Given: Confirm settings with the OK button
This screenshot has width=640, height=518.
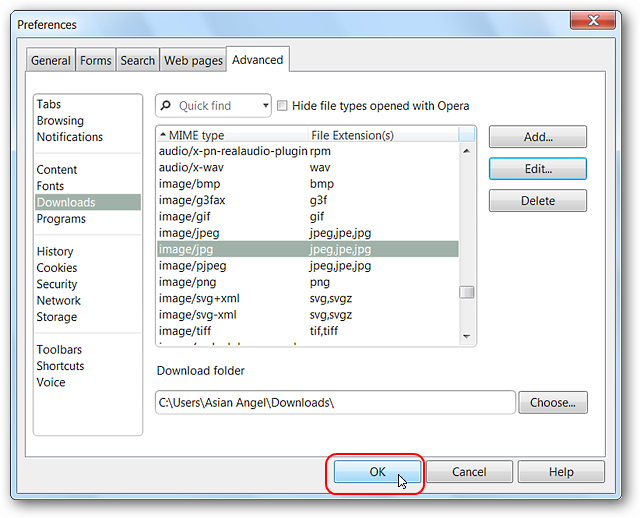Looking at the screenshot, I should [377, 472].
